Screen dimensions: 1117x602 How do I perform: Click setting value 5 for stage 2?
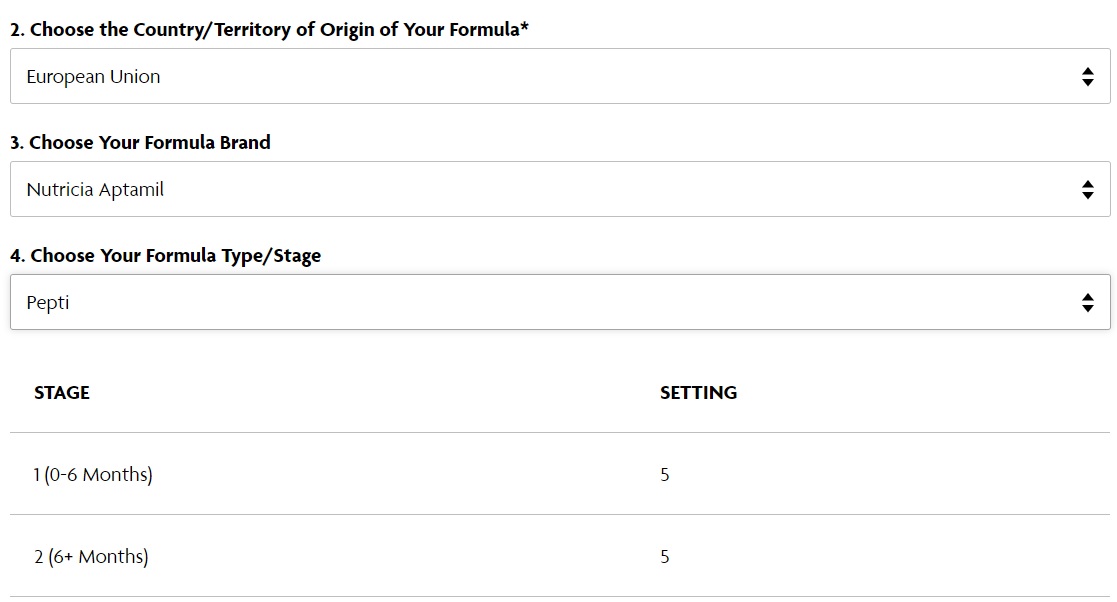pyautogui.click(x=665, y=556)
